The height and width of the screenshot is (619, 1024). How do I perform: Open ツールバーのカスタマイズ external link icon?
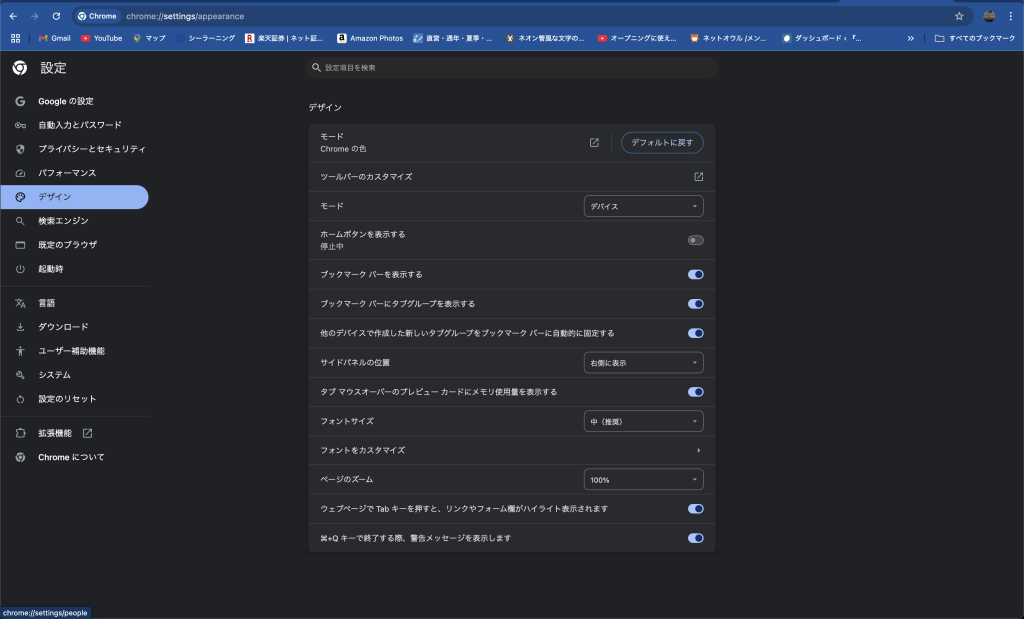click(x=698, y=177)
